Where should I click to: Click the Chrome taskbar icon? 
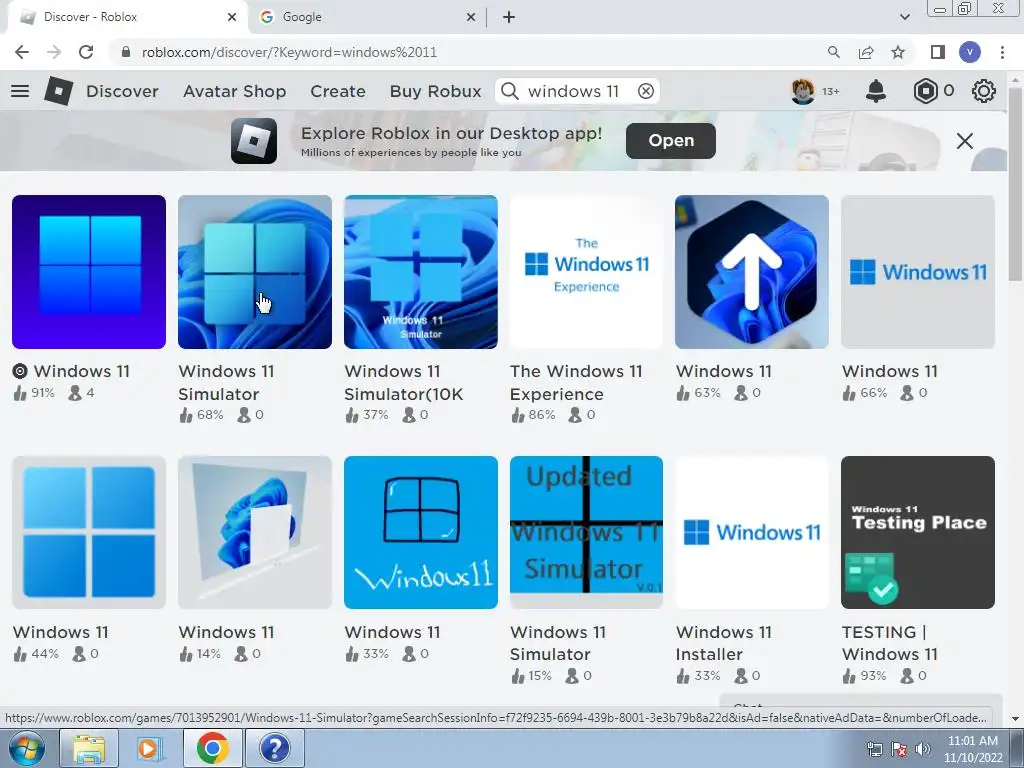click(212, 748)
